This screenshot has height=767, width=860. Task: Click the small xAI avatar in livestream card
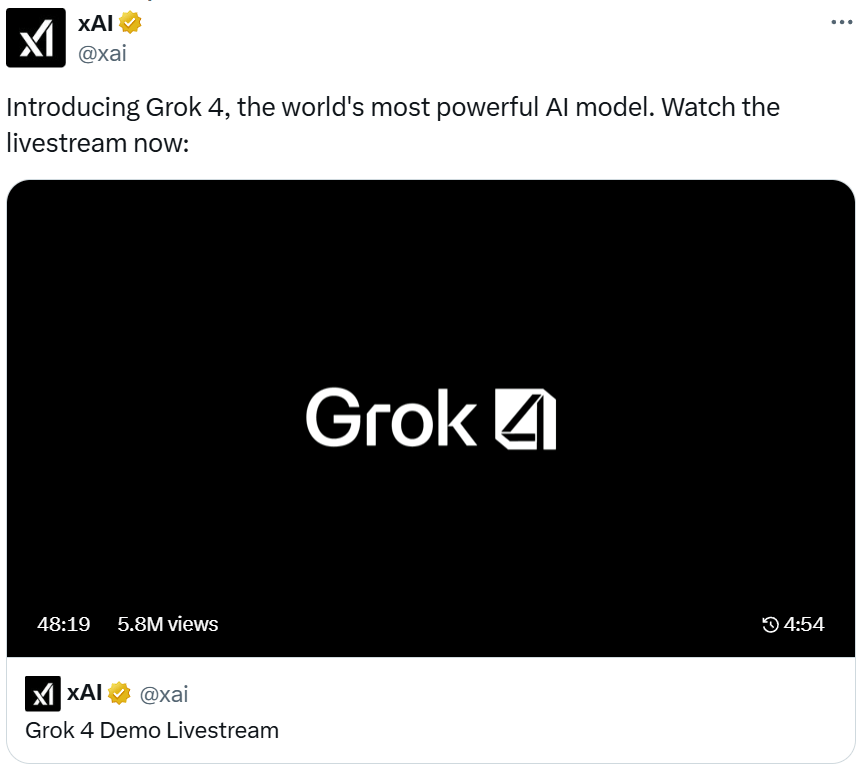(x=43, y=694)
